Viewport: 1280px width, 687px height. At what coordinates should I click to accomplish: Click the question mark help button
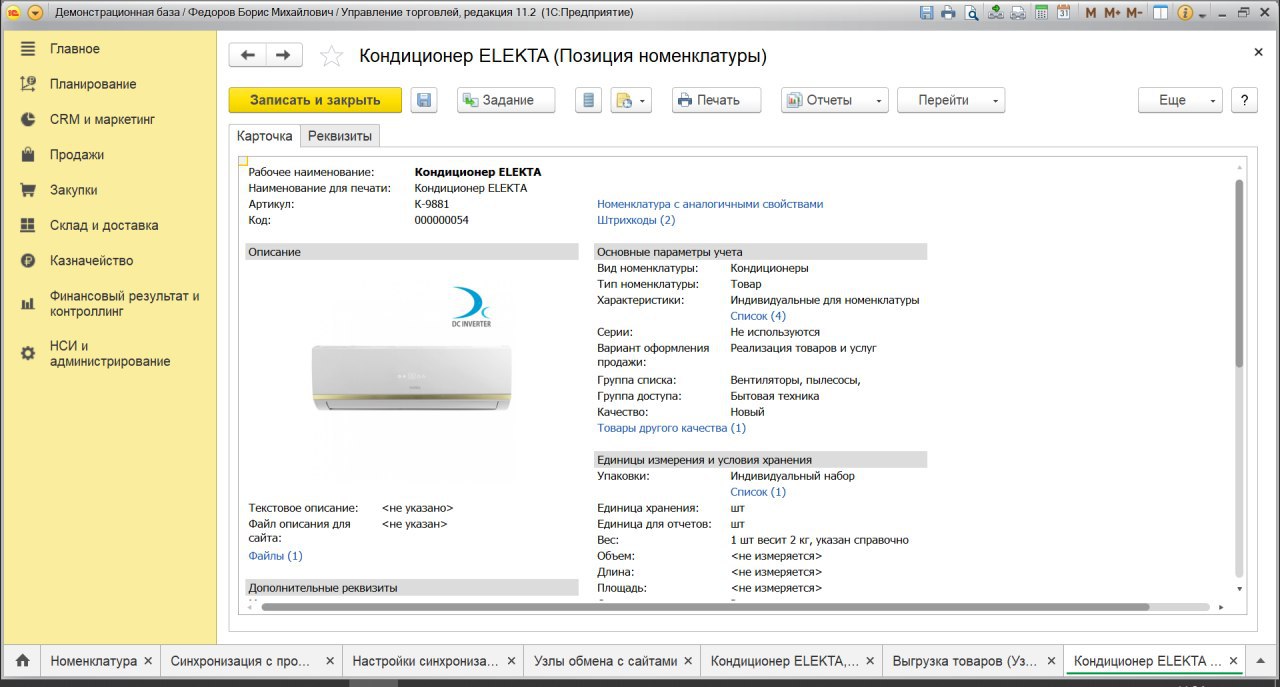click(1244, 100)
